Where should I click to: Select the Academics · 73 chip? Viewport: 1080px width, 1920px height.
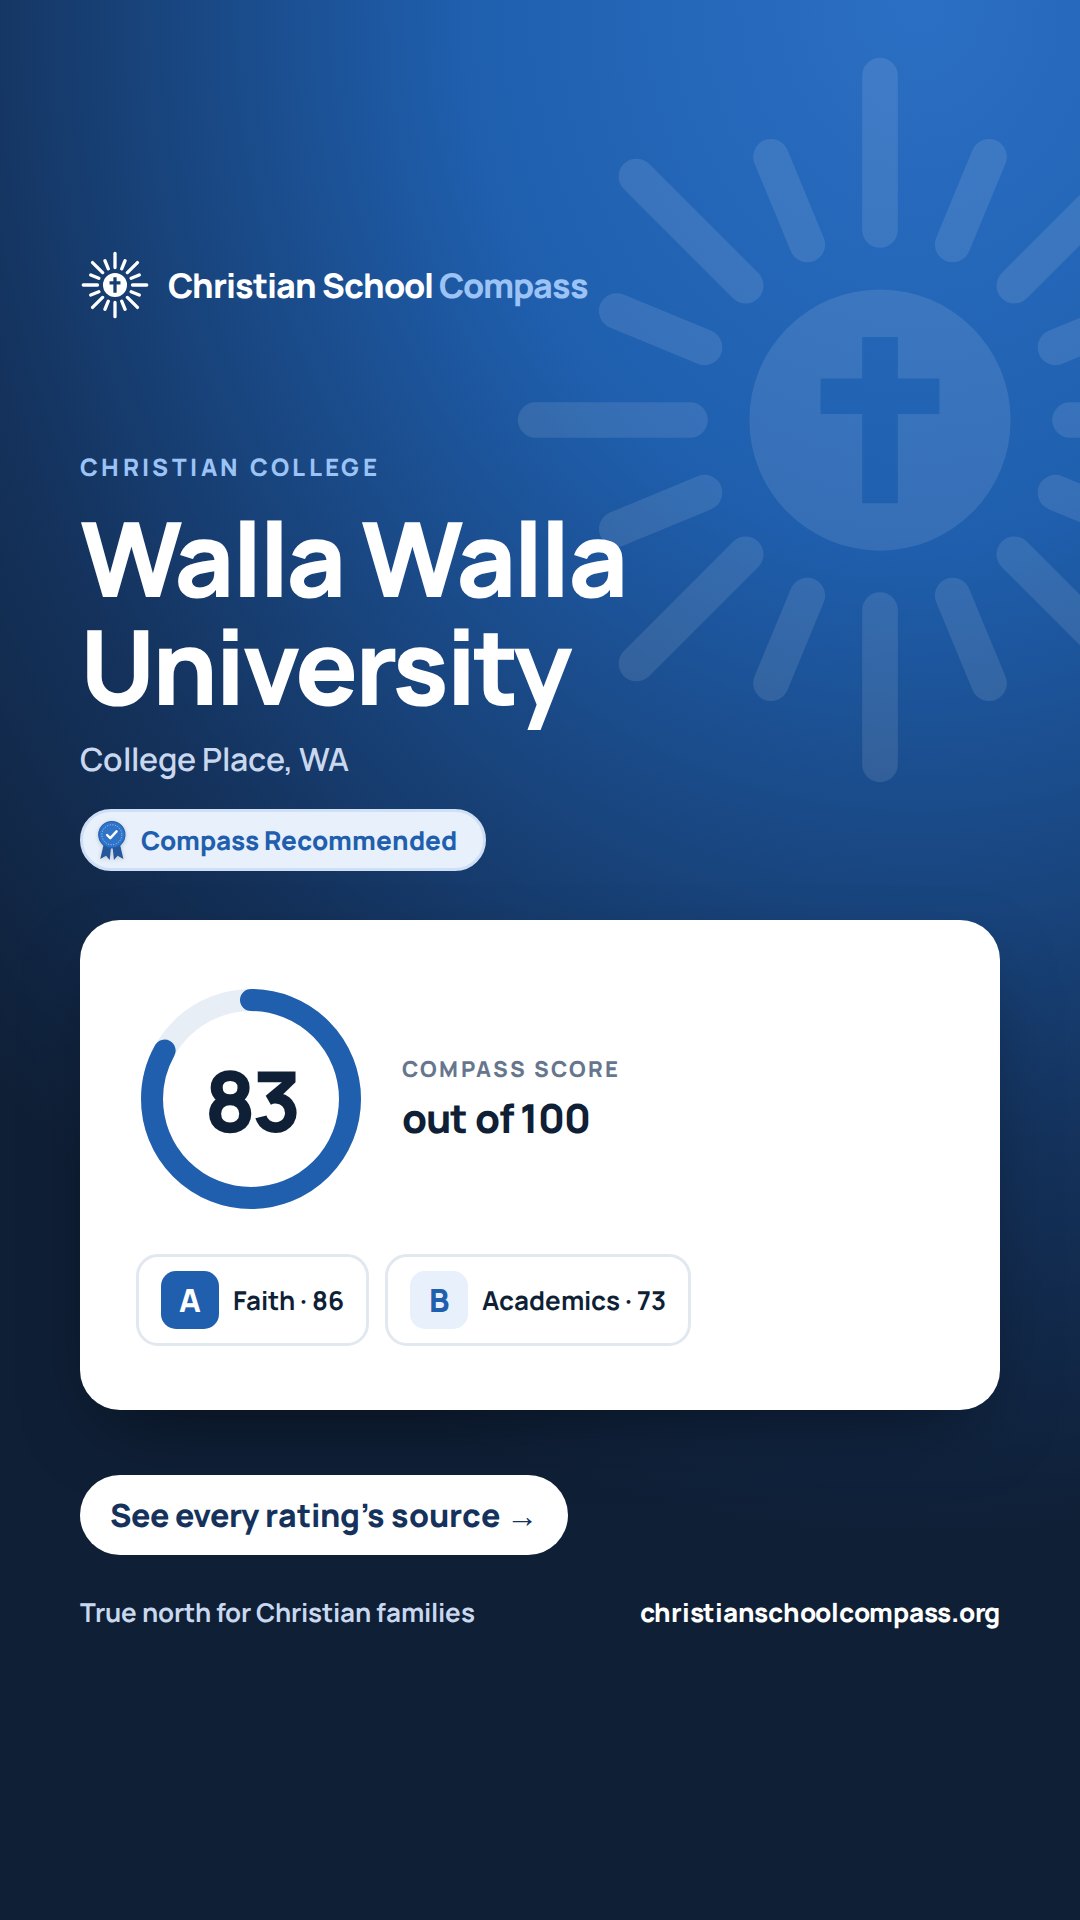coord(538,1300)
